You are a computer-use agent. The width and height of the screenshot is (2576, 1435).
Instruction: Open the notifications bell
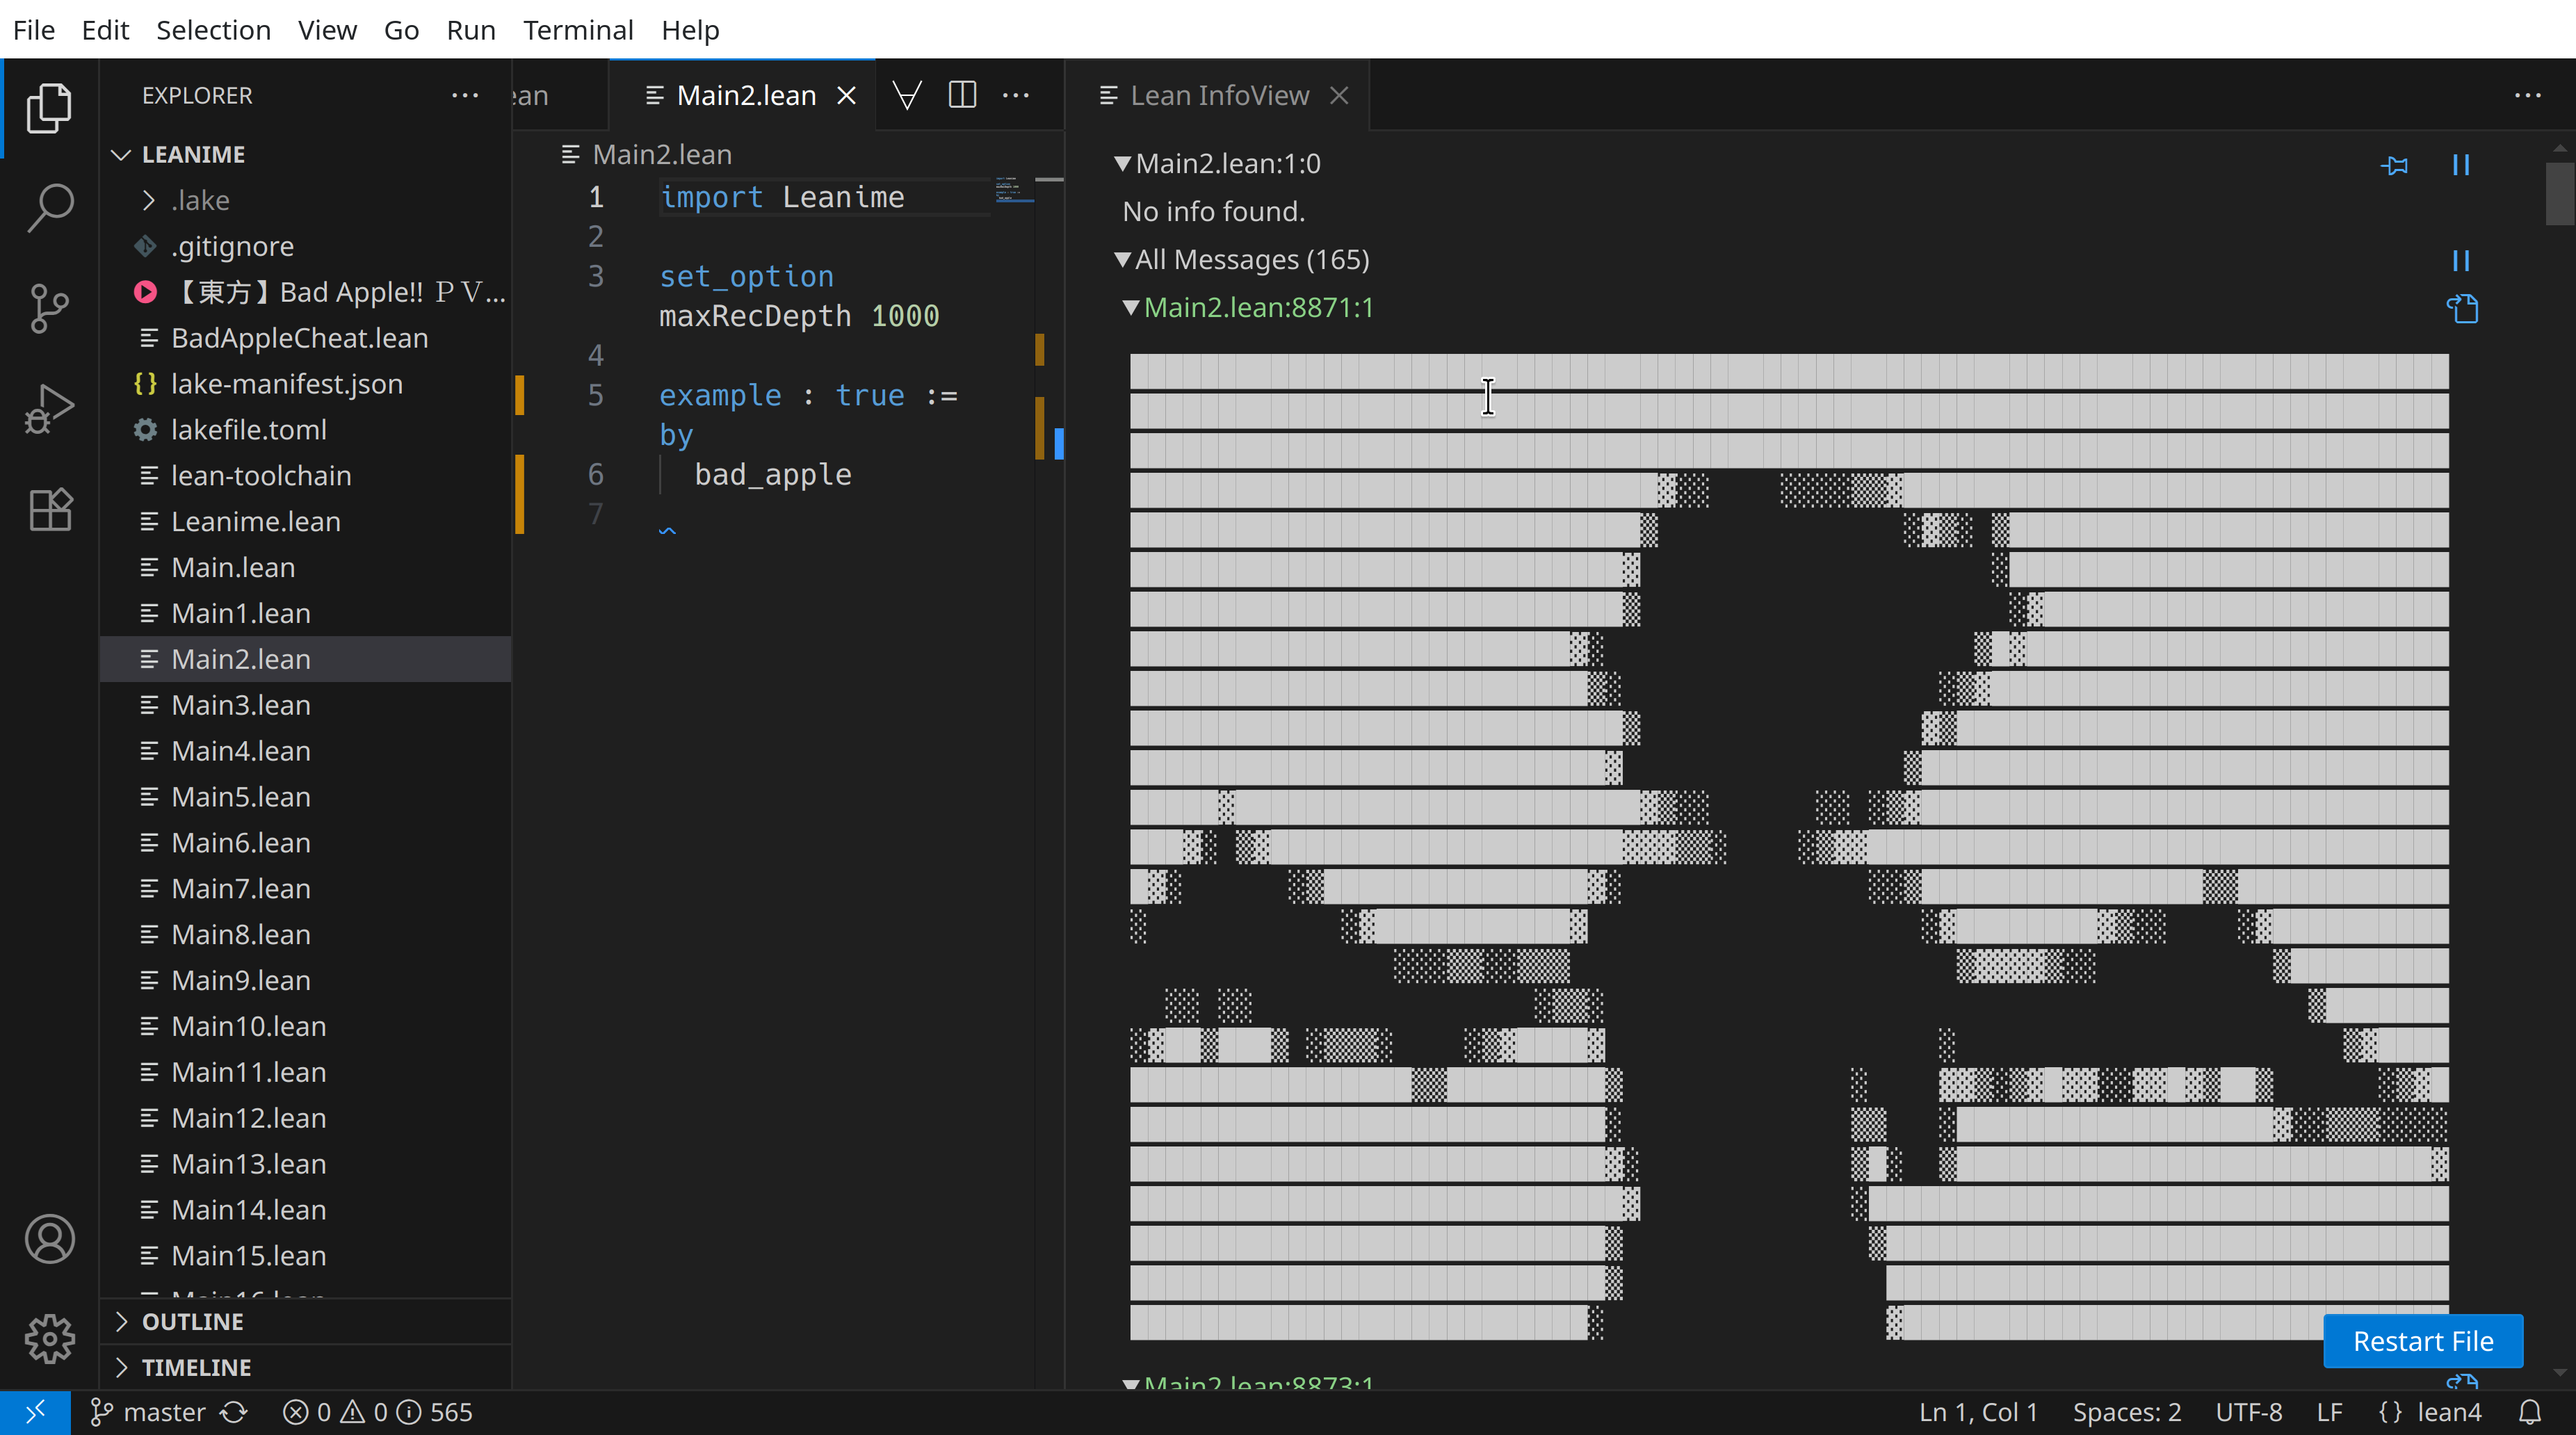pos(2530,1412)
